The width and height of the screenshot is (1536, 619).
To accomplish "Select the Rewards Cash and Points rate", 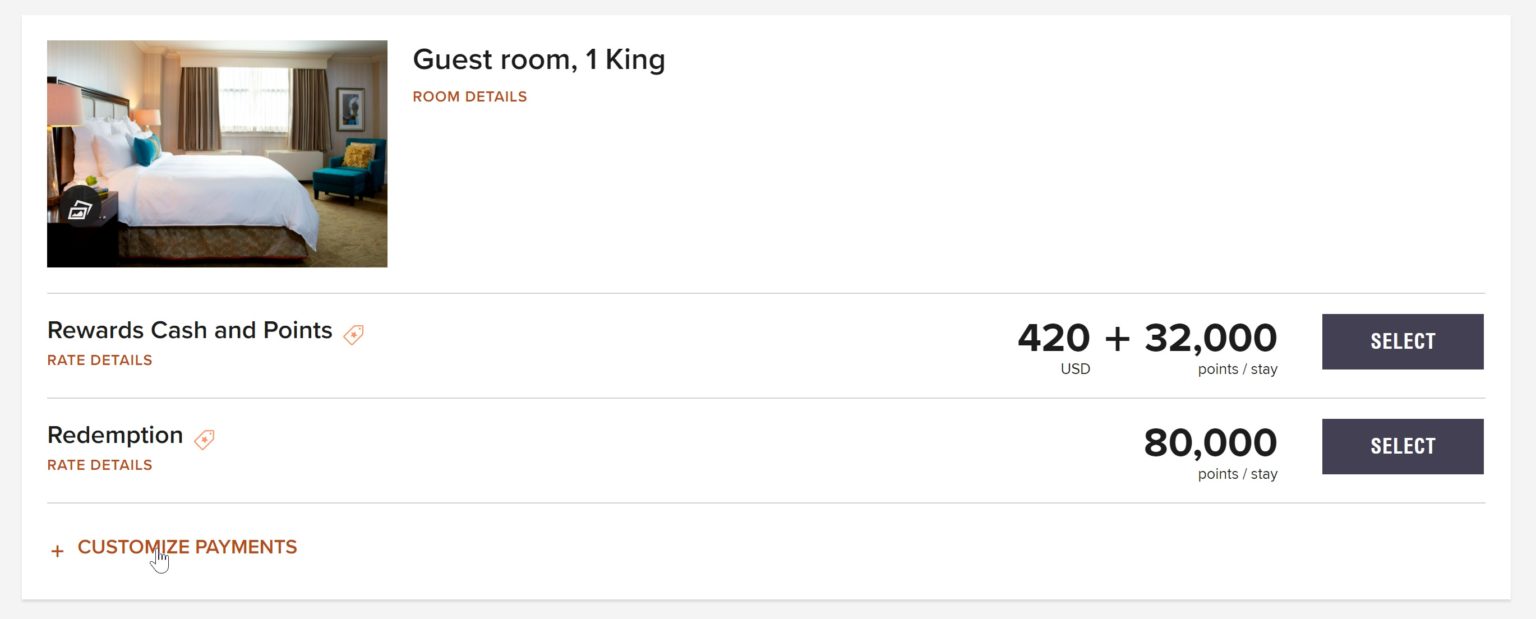I will [1402, 341].
